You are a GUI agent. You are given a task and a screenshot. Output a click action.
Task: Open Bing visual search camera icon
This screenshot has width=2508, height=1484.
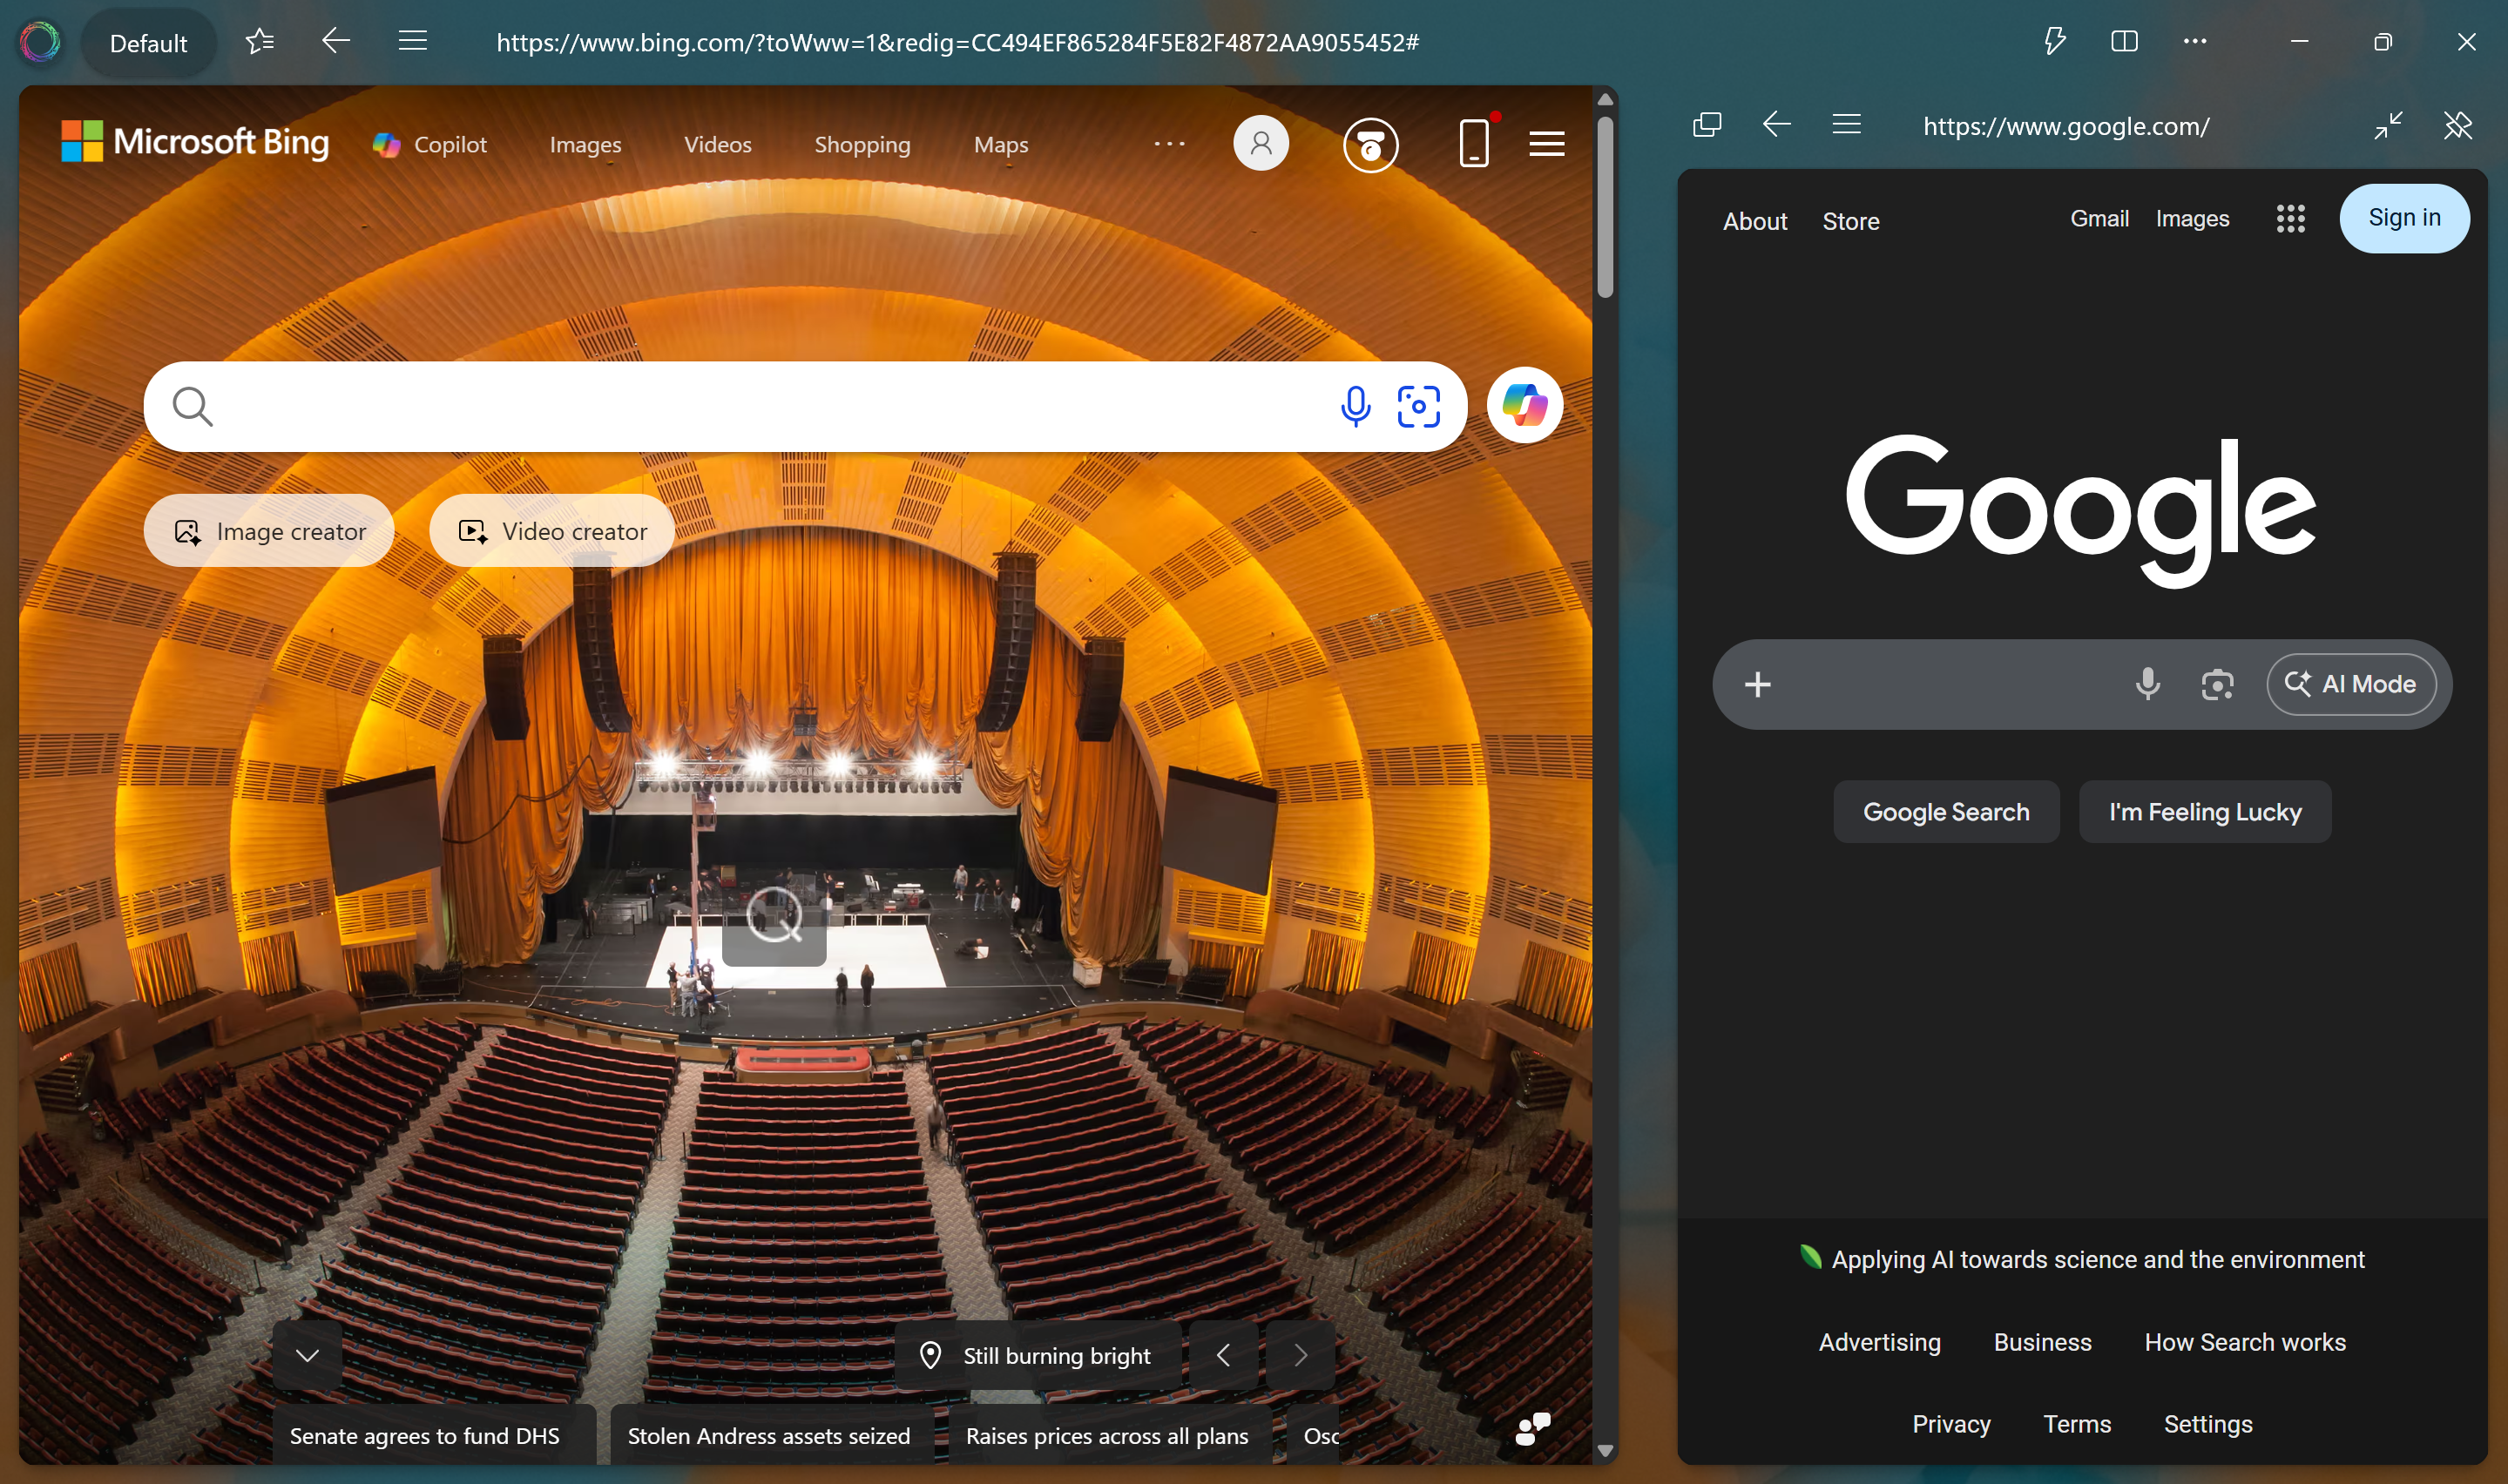coord(1418,406)
